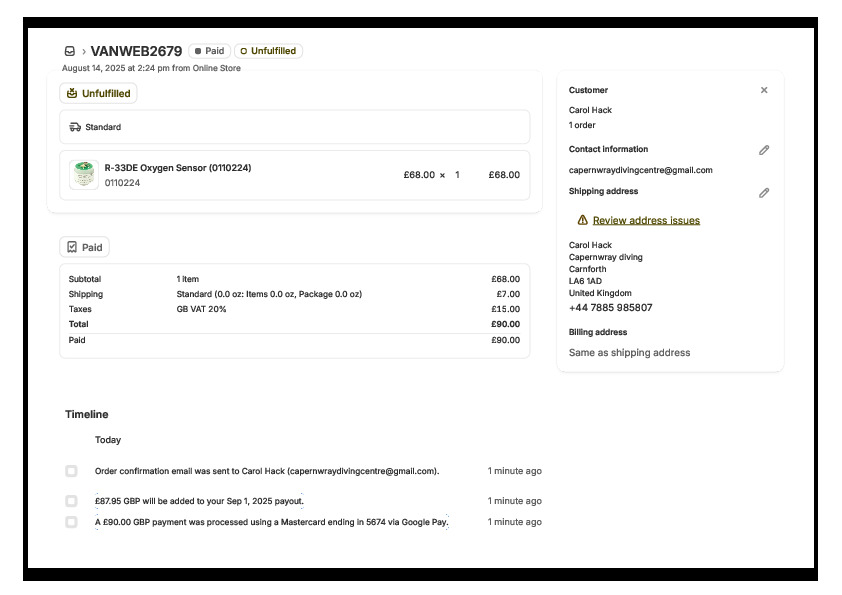The height and width of the screenshot is (595, 842).
Task: Tick checkbox for £87.95 payout event
Action: (71, 501)
